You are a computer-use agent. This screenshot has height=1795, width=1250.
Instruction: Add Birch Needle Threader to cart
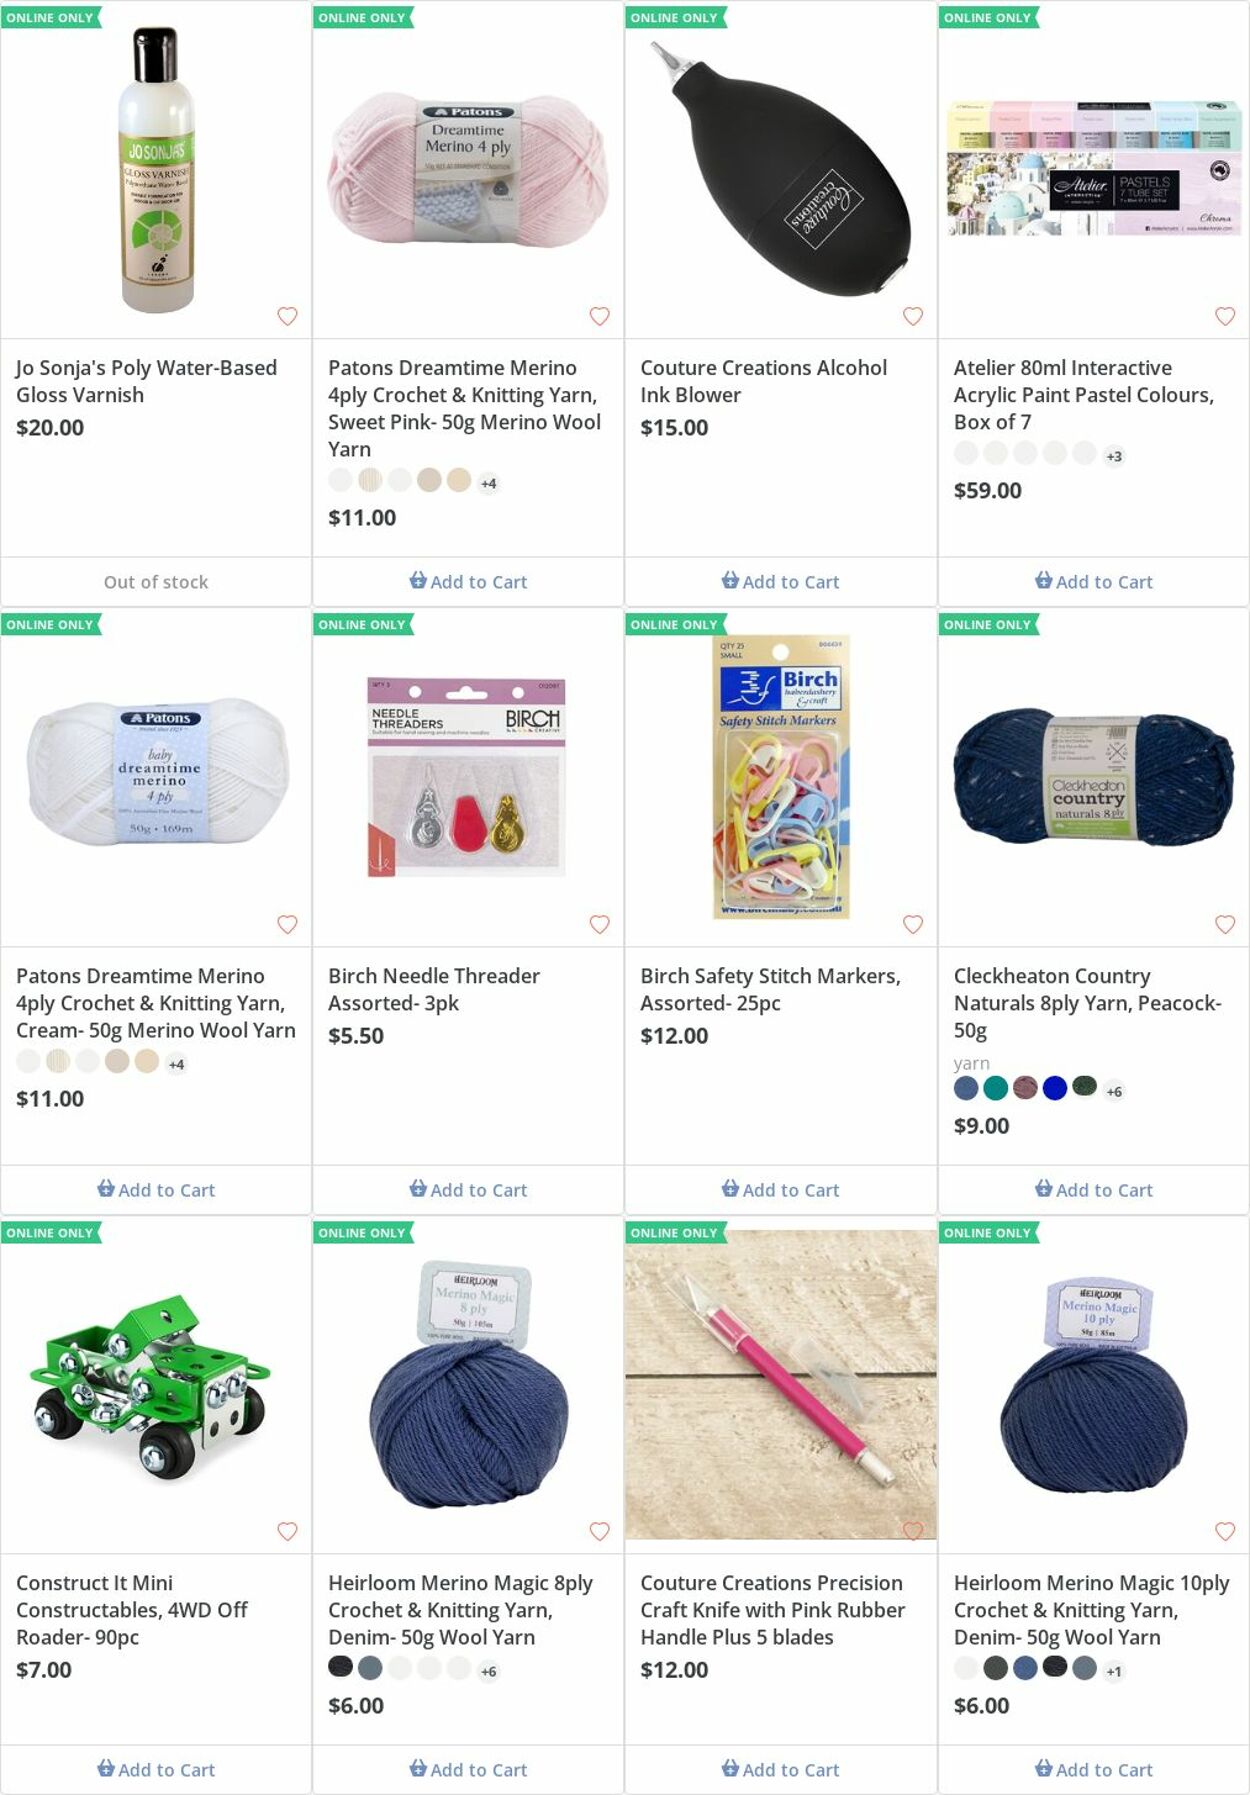click(468, 1190)
